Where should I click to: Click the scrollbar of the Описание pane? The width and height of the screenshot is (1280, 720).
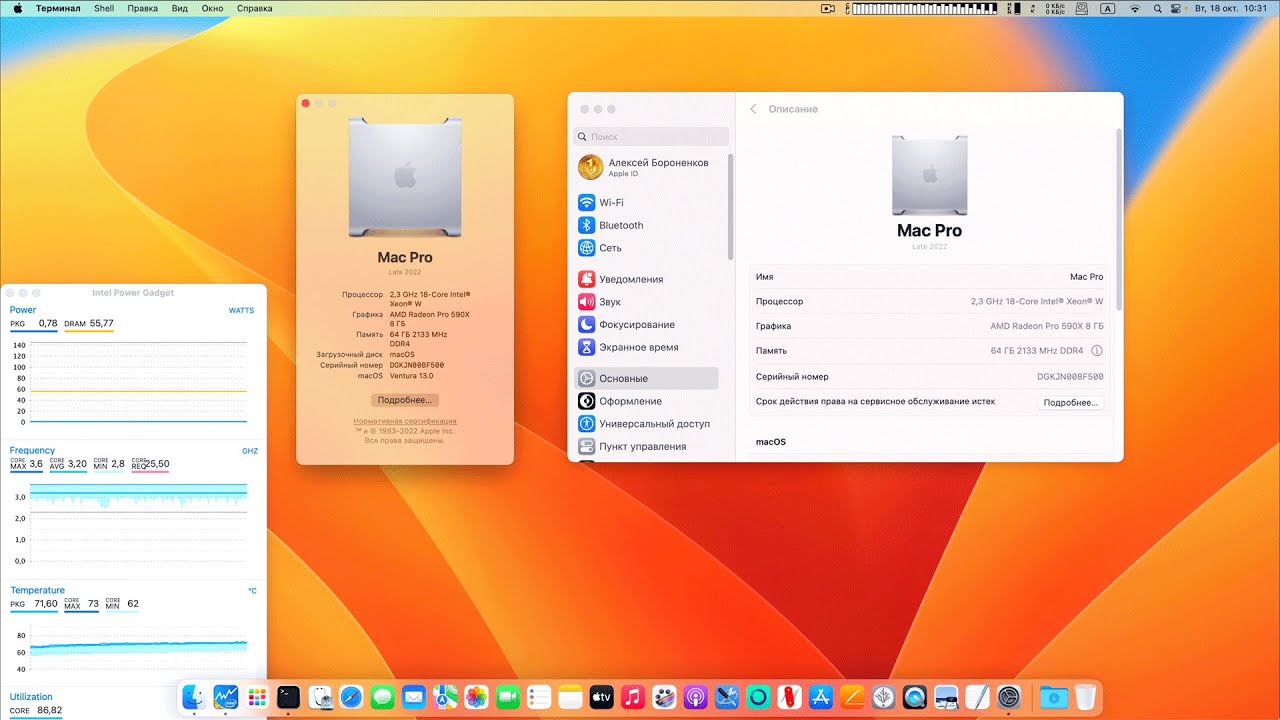pos(1118,220)
